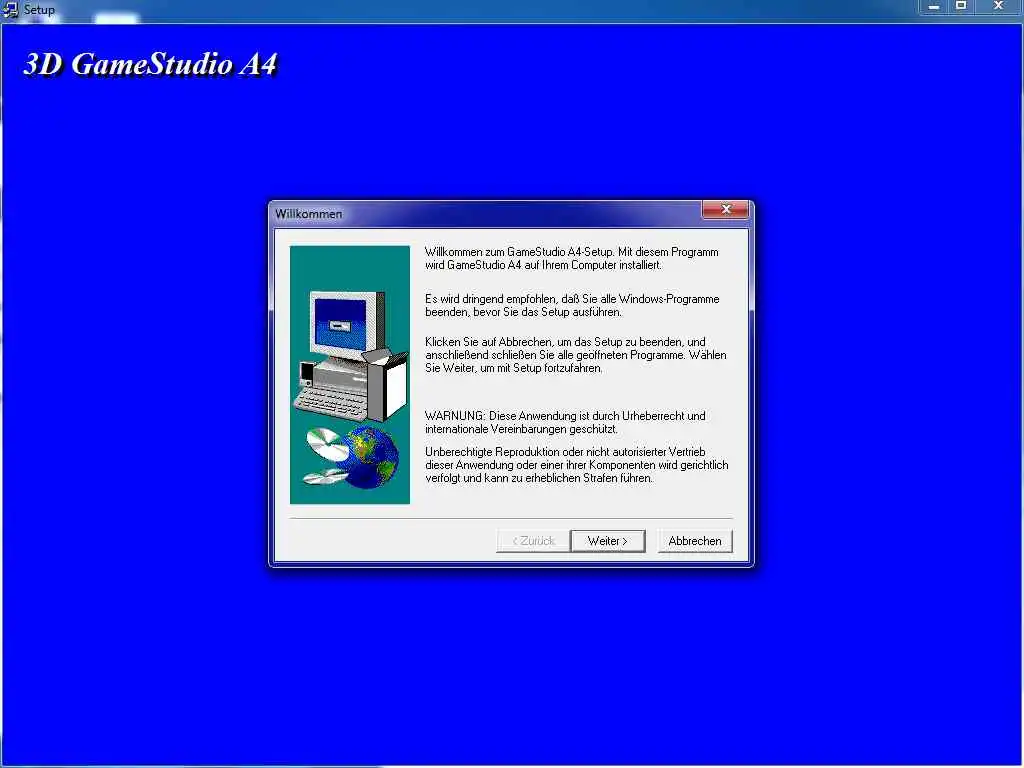
Task: Click the 'Unberechtigte Reproduktion' paragraph
Action: [x=577, y=465]
